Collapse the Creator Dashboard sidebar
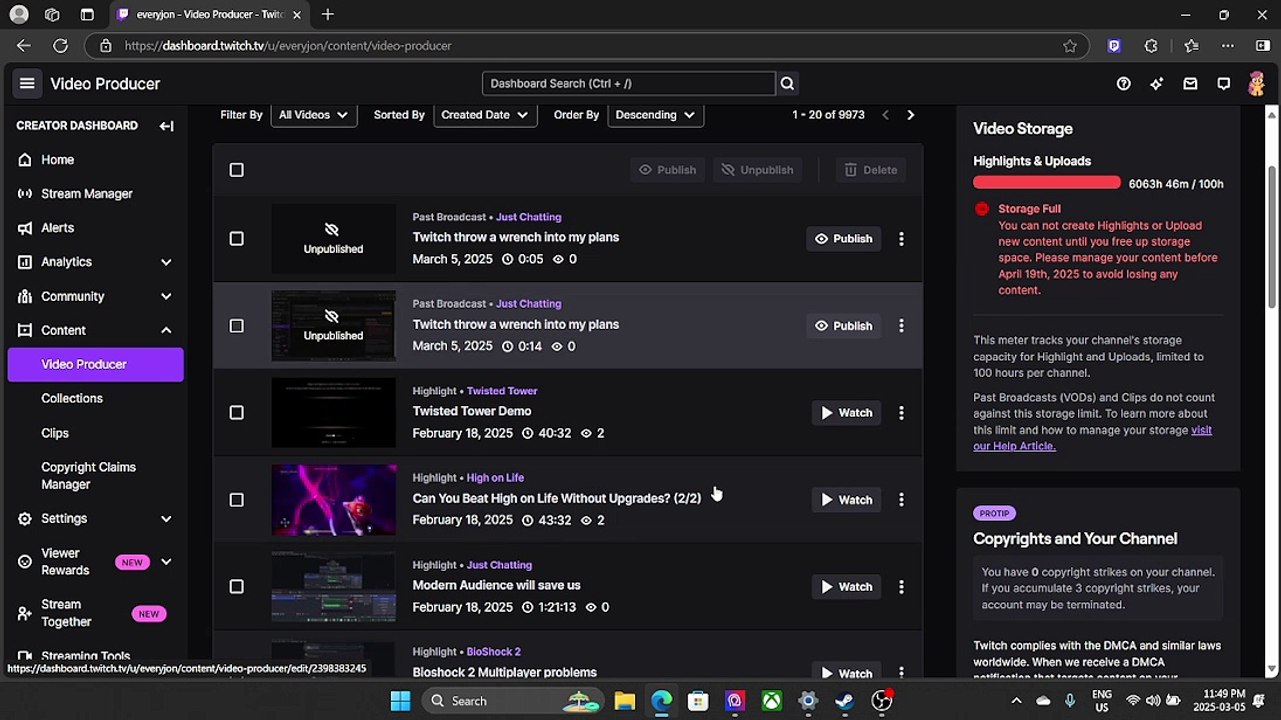This screenshot has width=1281, height=720. tap(166, 126)
